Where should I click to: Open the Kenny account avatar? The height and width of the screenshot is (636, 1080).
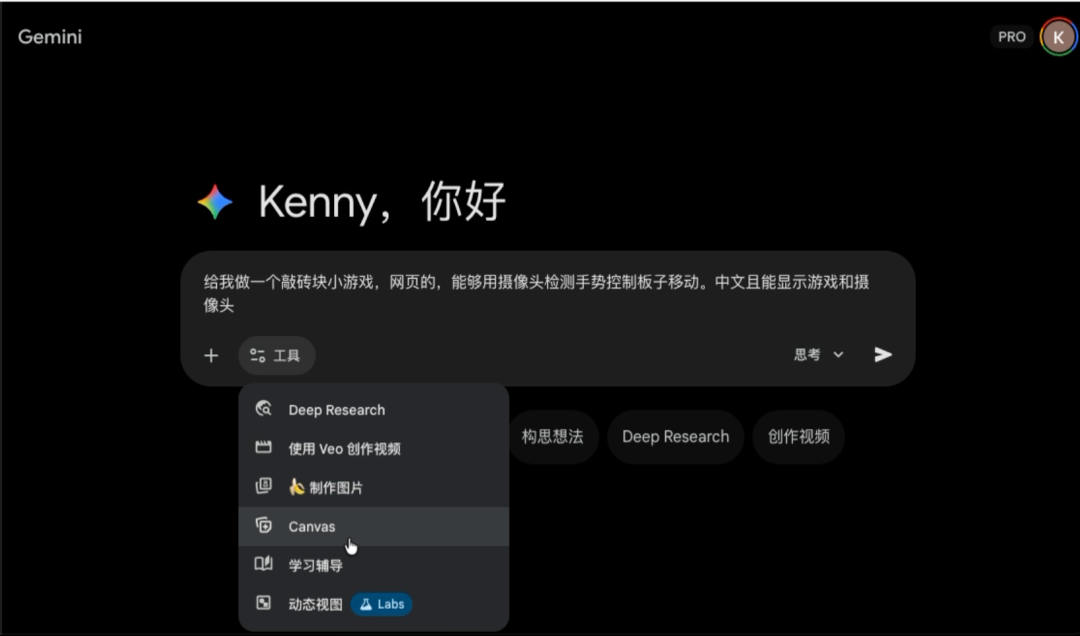(1058, 37)
